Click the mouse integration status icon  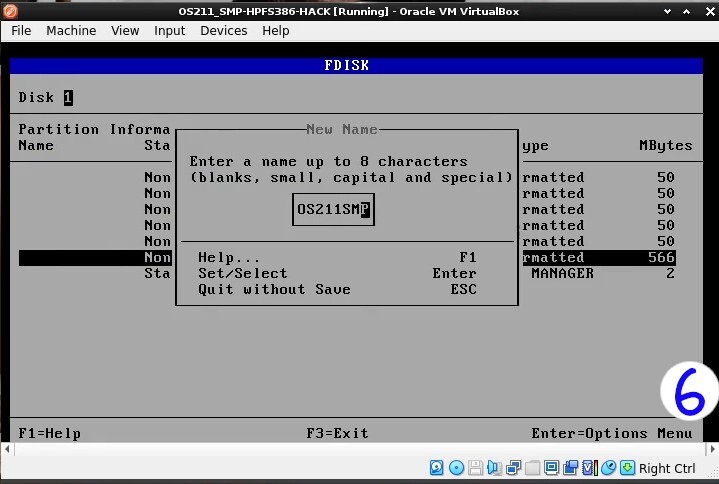coord(608,468)
